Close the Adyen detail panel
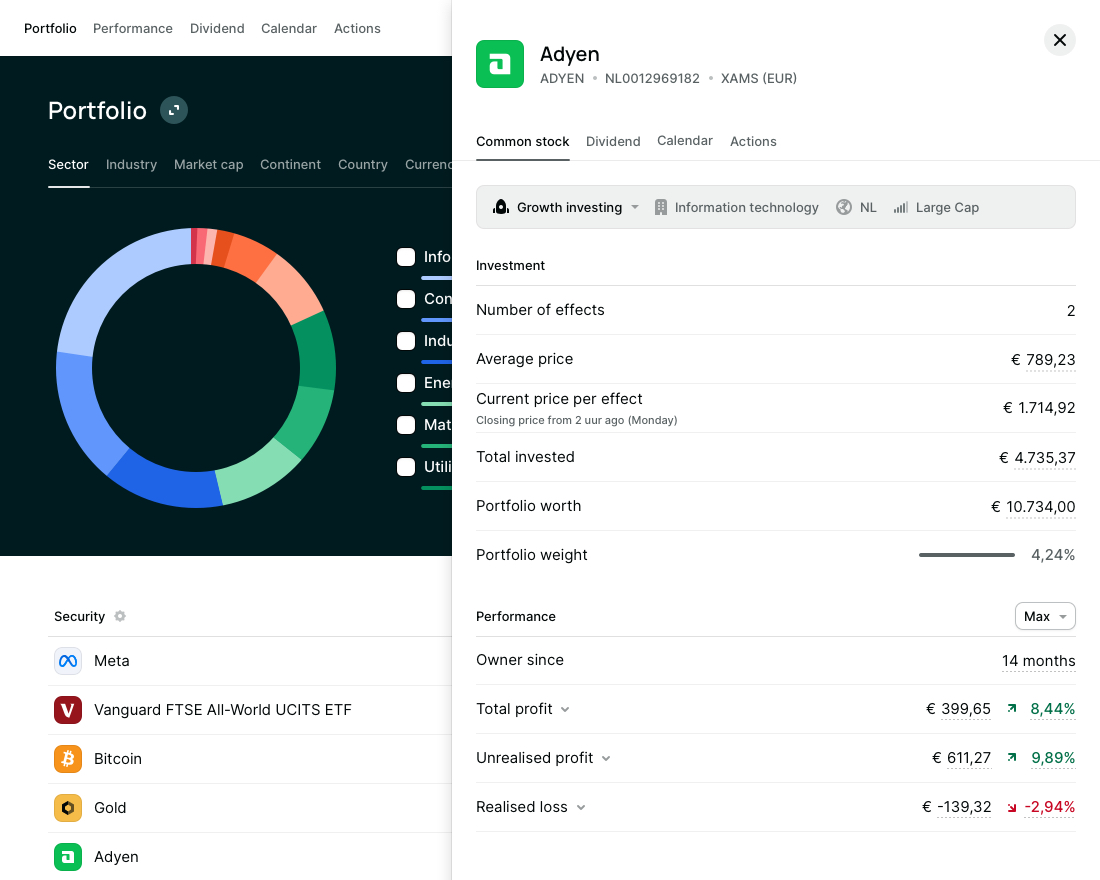Image resolution: width=1100 pixels, height=880 pixels. pos(1060,40)
